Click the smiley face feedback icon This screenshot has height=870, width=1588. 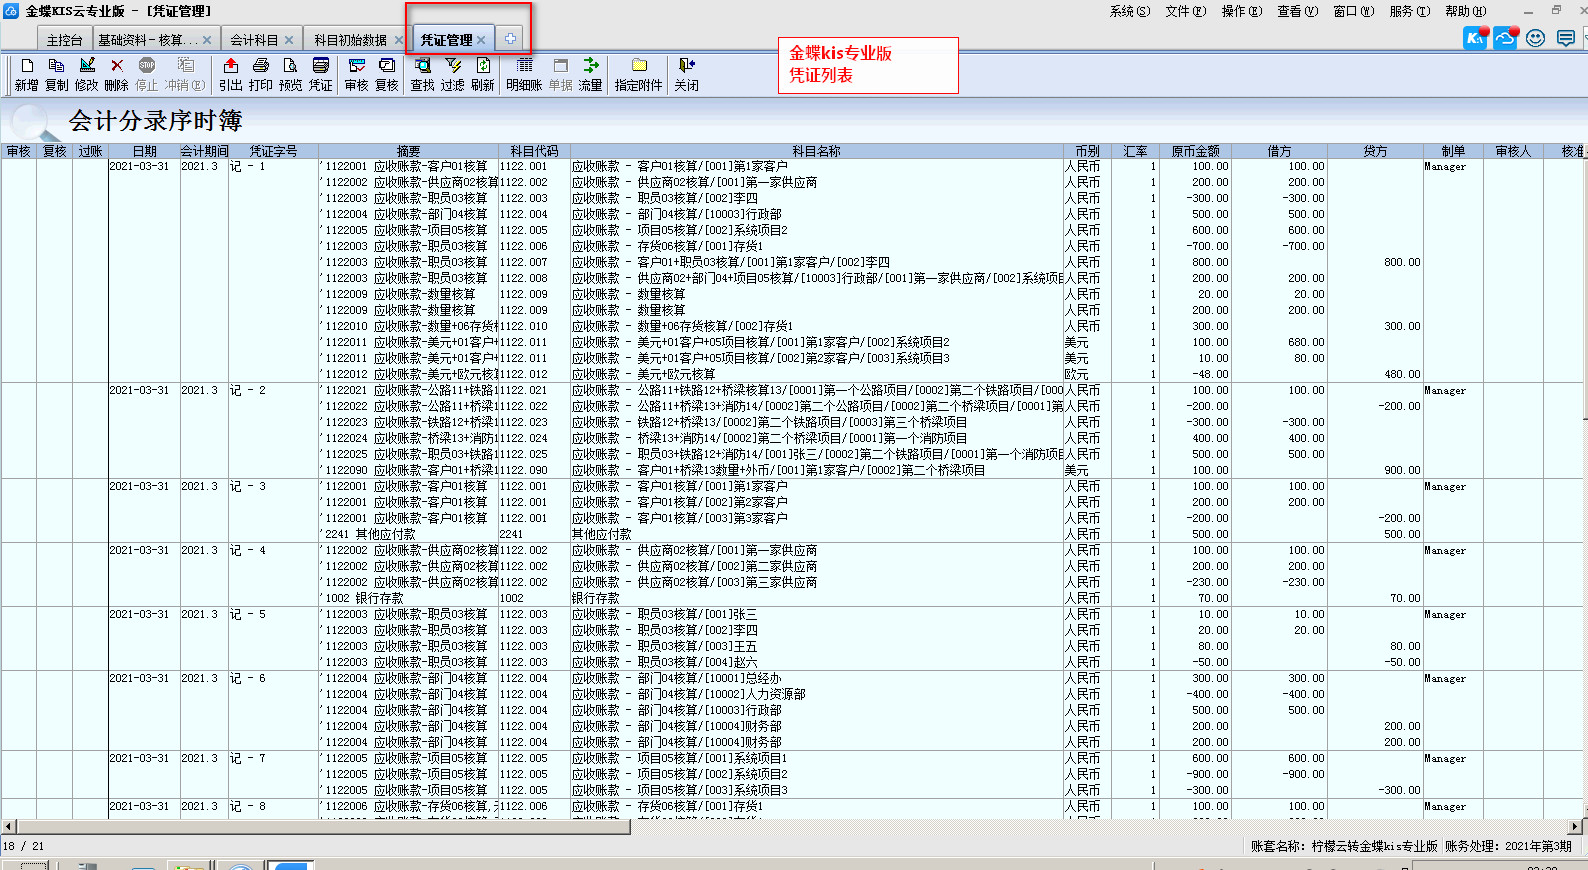pyautogui.click(x=1536, y=38)
